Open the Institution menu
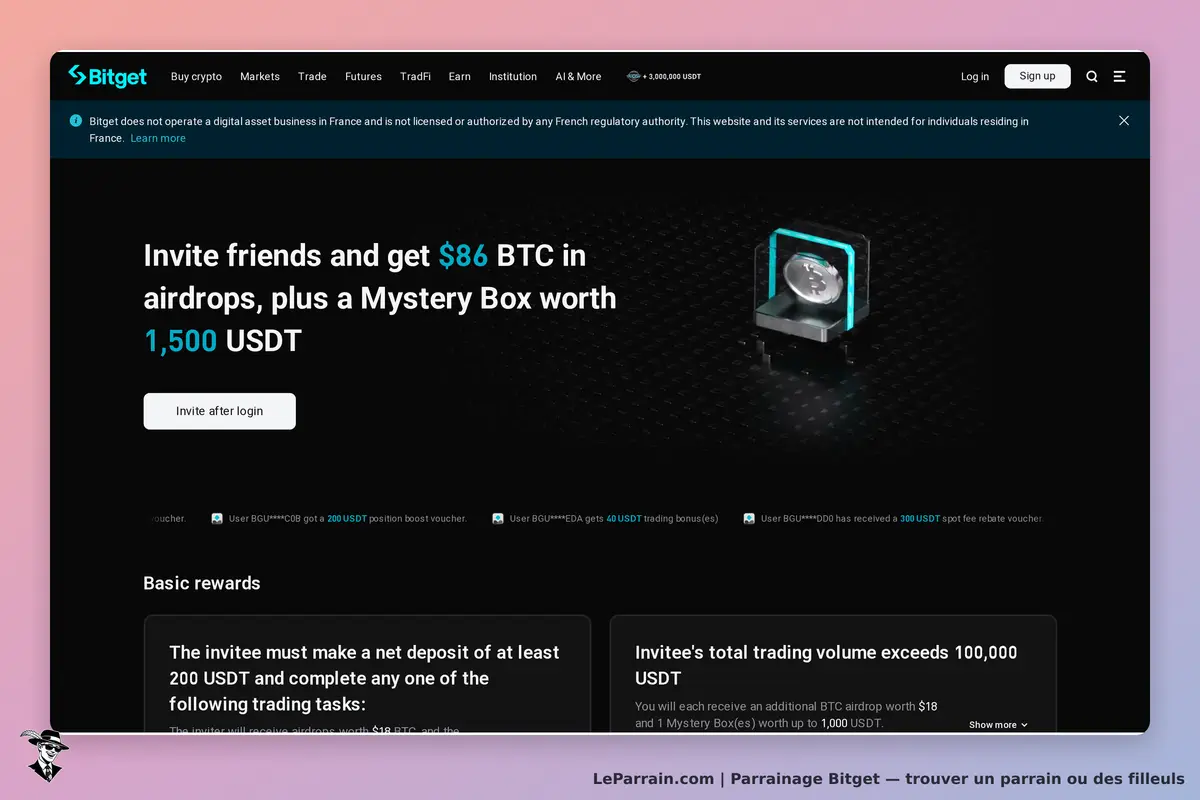The image size is (1200, 800). pyautogui.click(x=513, y=76)
